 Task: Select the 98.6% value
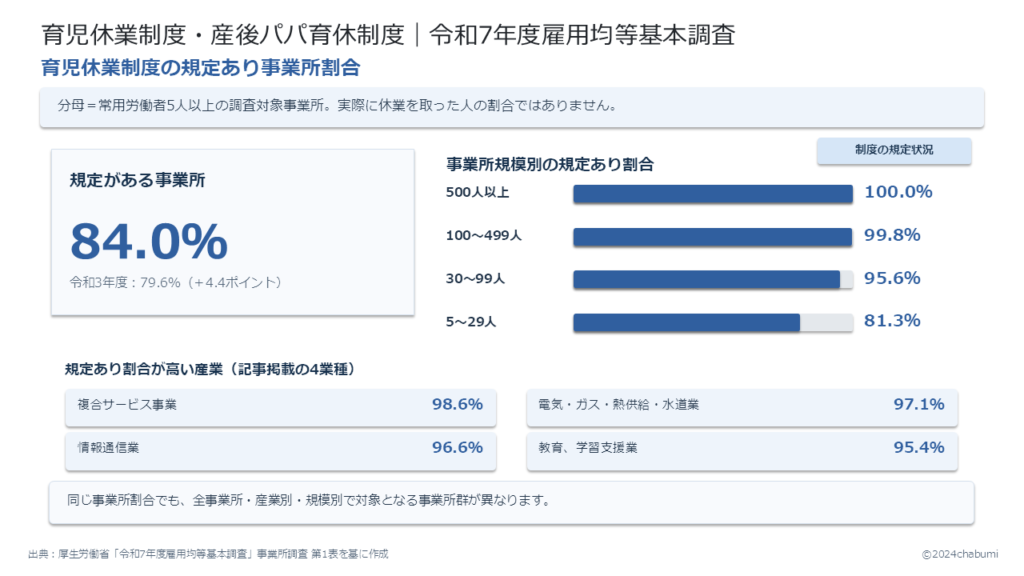[457, 404]
